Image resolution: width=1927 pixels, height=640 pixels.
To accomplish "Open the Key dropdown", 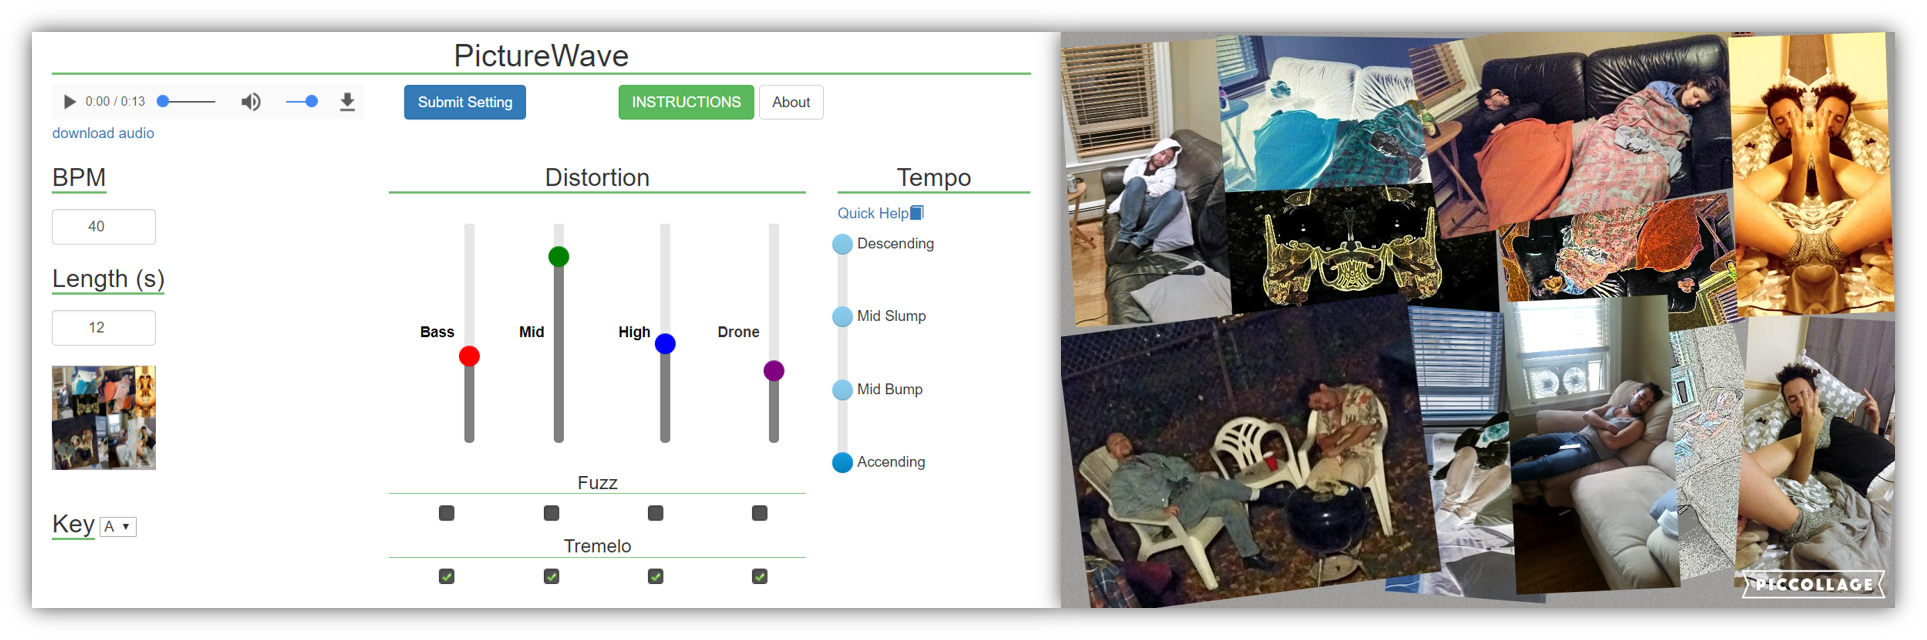I will coord(118,527).
